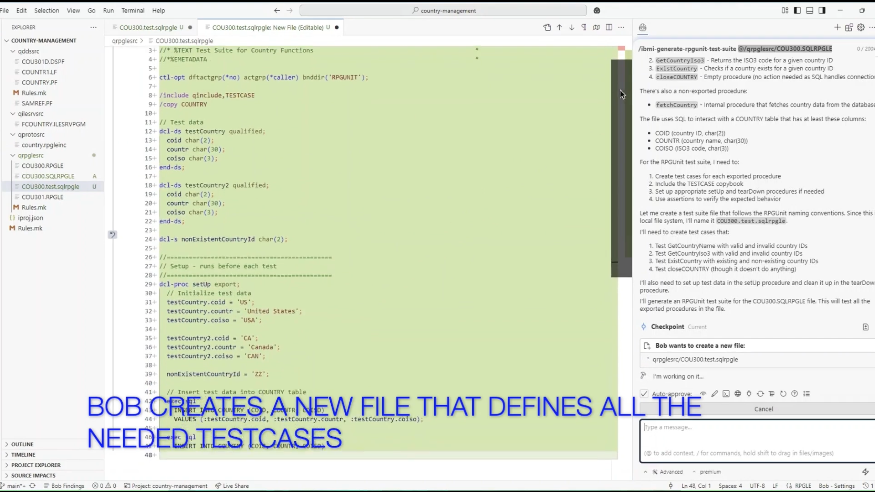Viewport: 878px width, 492px height.
Task: Click the Type a message input
Action: (x=758, y=441)
